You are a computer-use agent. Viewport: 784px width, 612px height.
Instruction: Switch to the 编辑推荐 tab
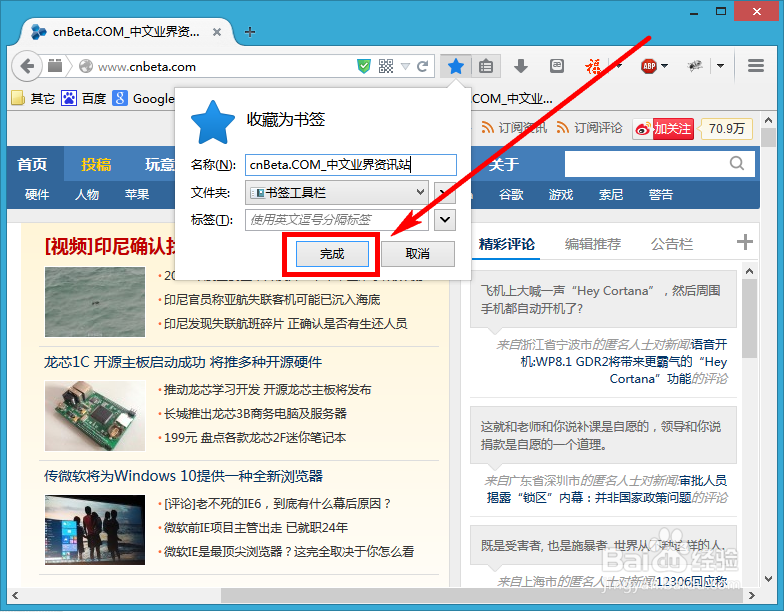pyautogui.click(x=592, y=244)
